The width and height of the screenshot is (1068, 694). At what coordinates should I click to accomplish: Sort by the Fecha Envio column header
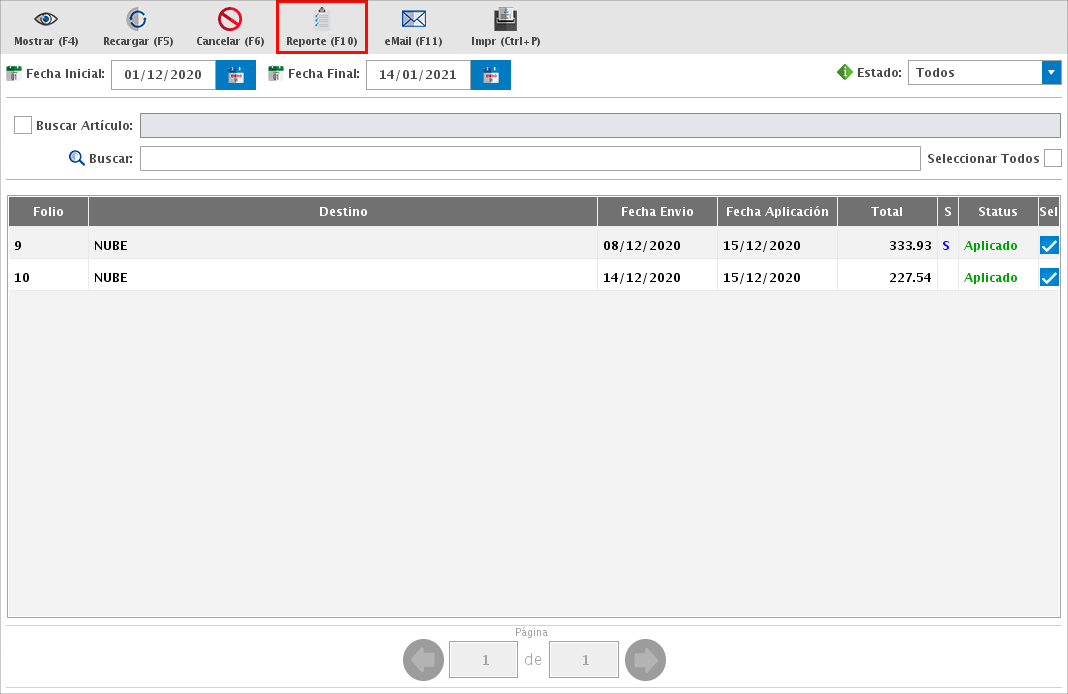click(x=657, y=211)
